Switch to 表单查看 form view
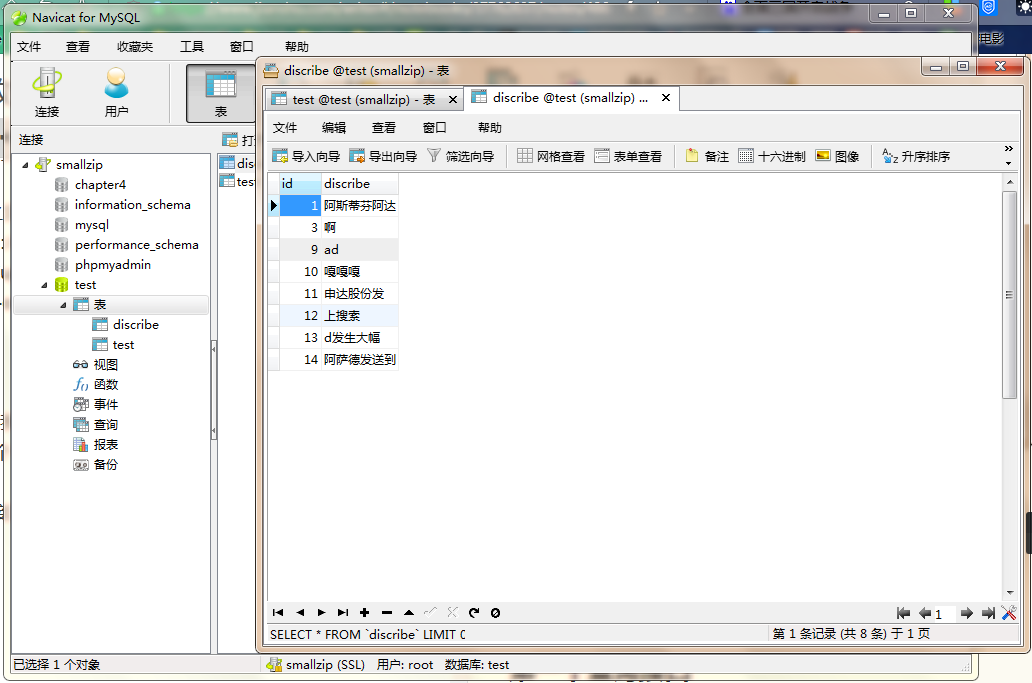1032x683 pixels. point(629,157)
